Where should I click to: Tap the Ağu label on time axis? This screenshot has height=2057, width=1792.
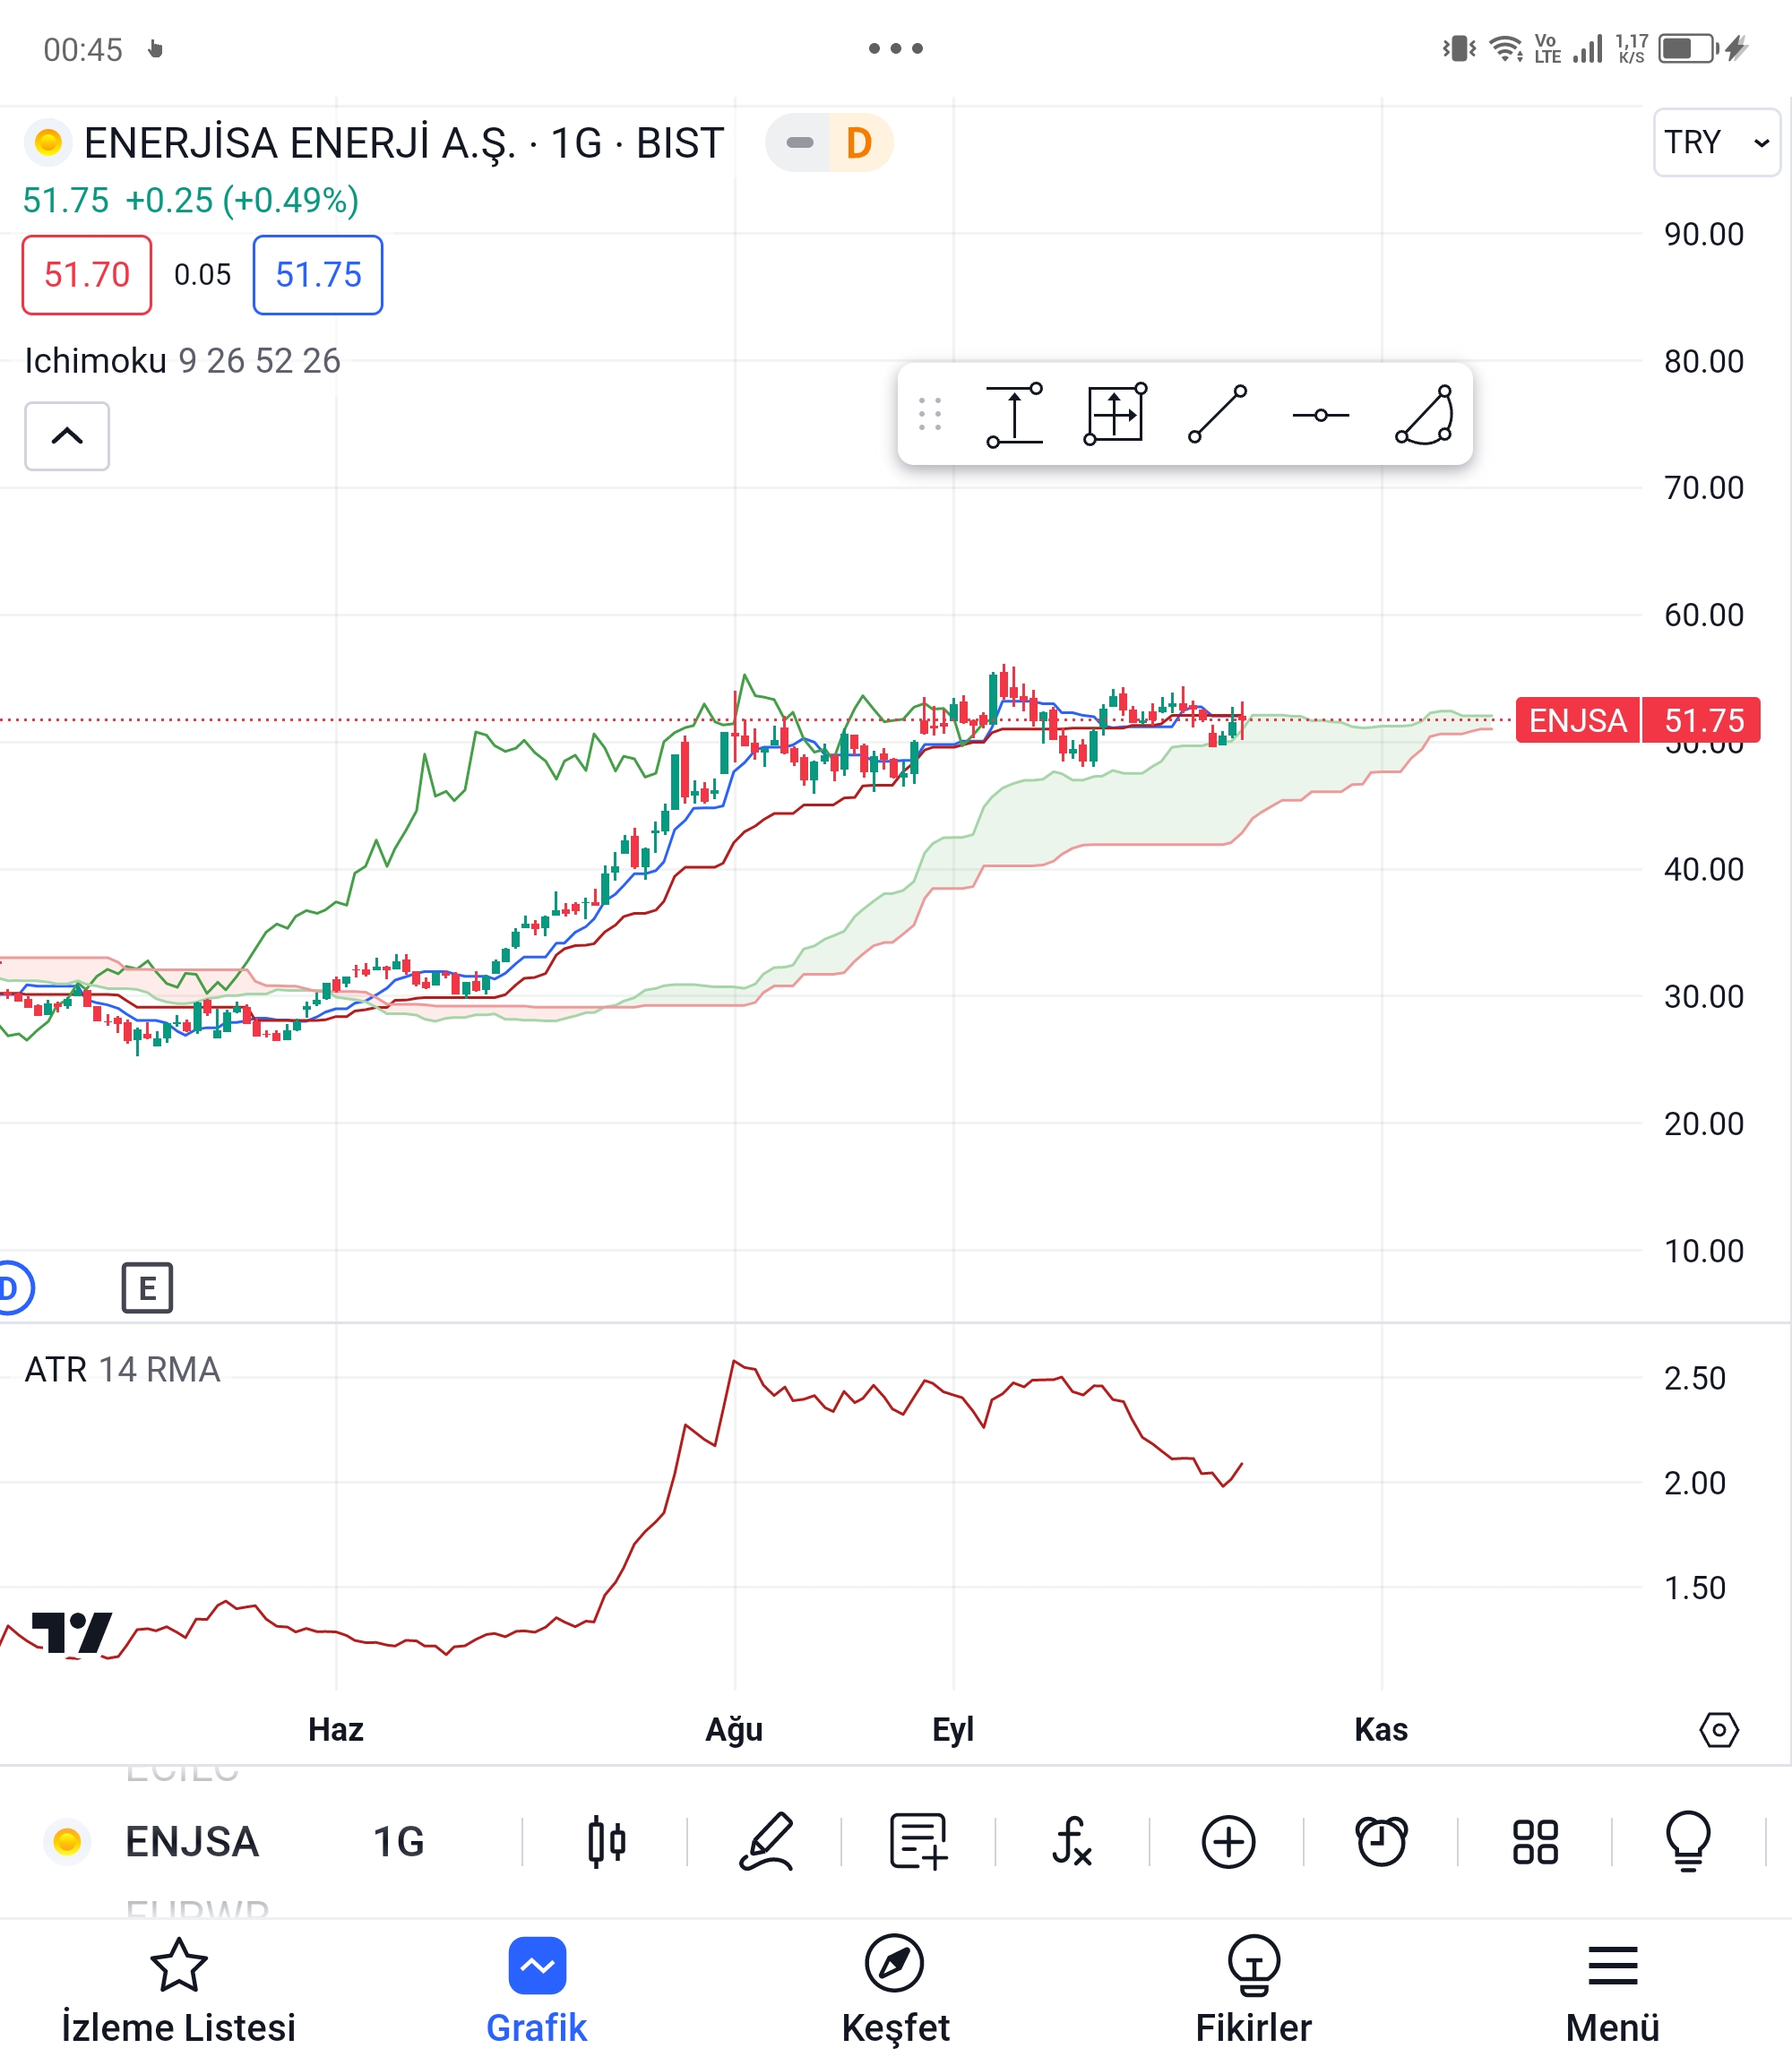coord(734,1729)
